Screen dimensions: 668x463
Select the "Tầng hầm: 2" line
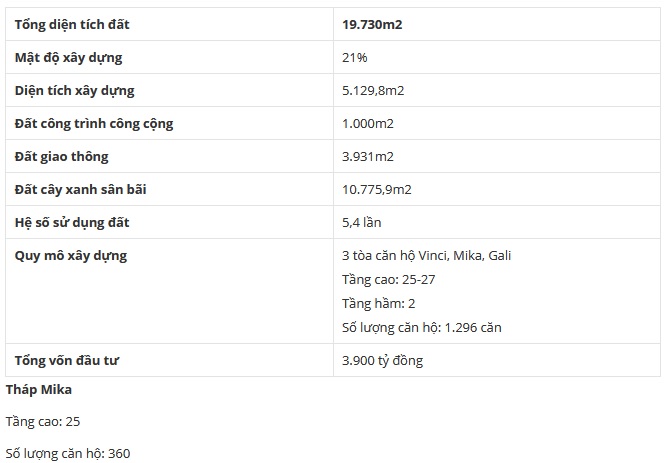(379, 304)
